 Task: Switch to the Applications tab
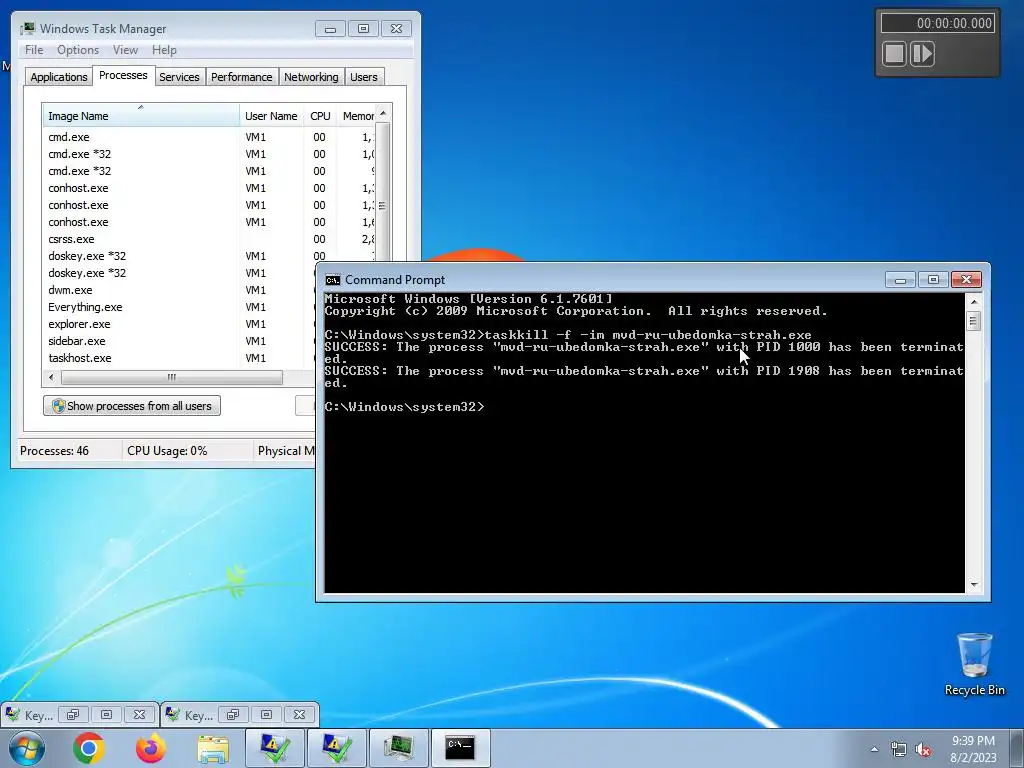(x=59, y=77)
